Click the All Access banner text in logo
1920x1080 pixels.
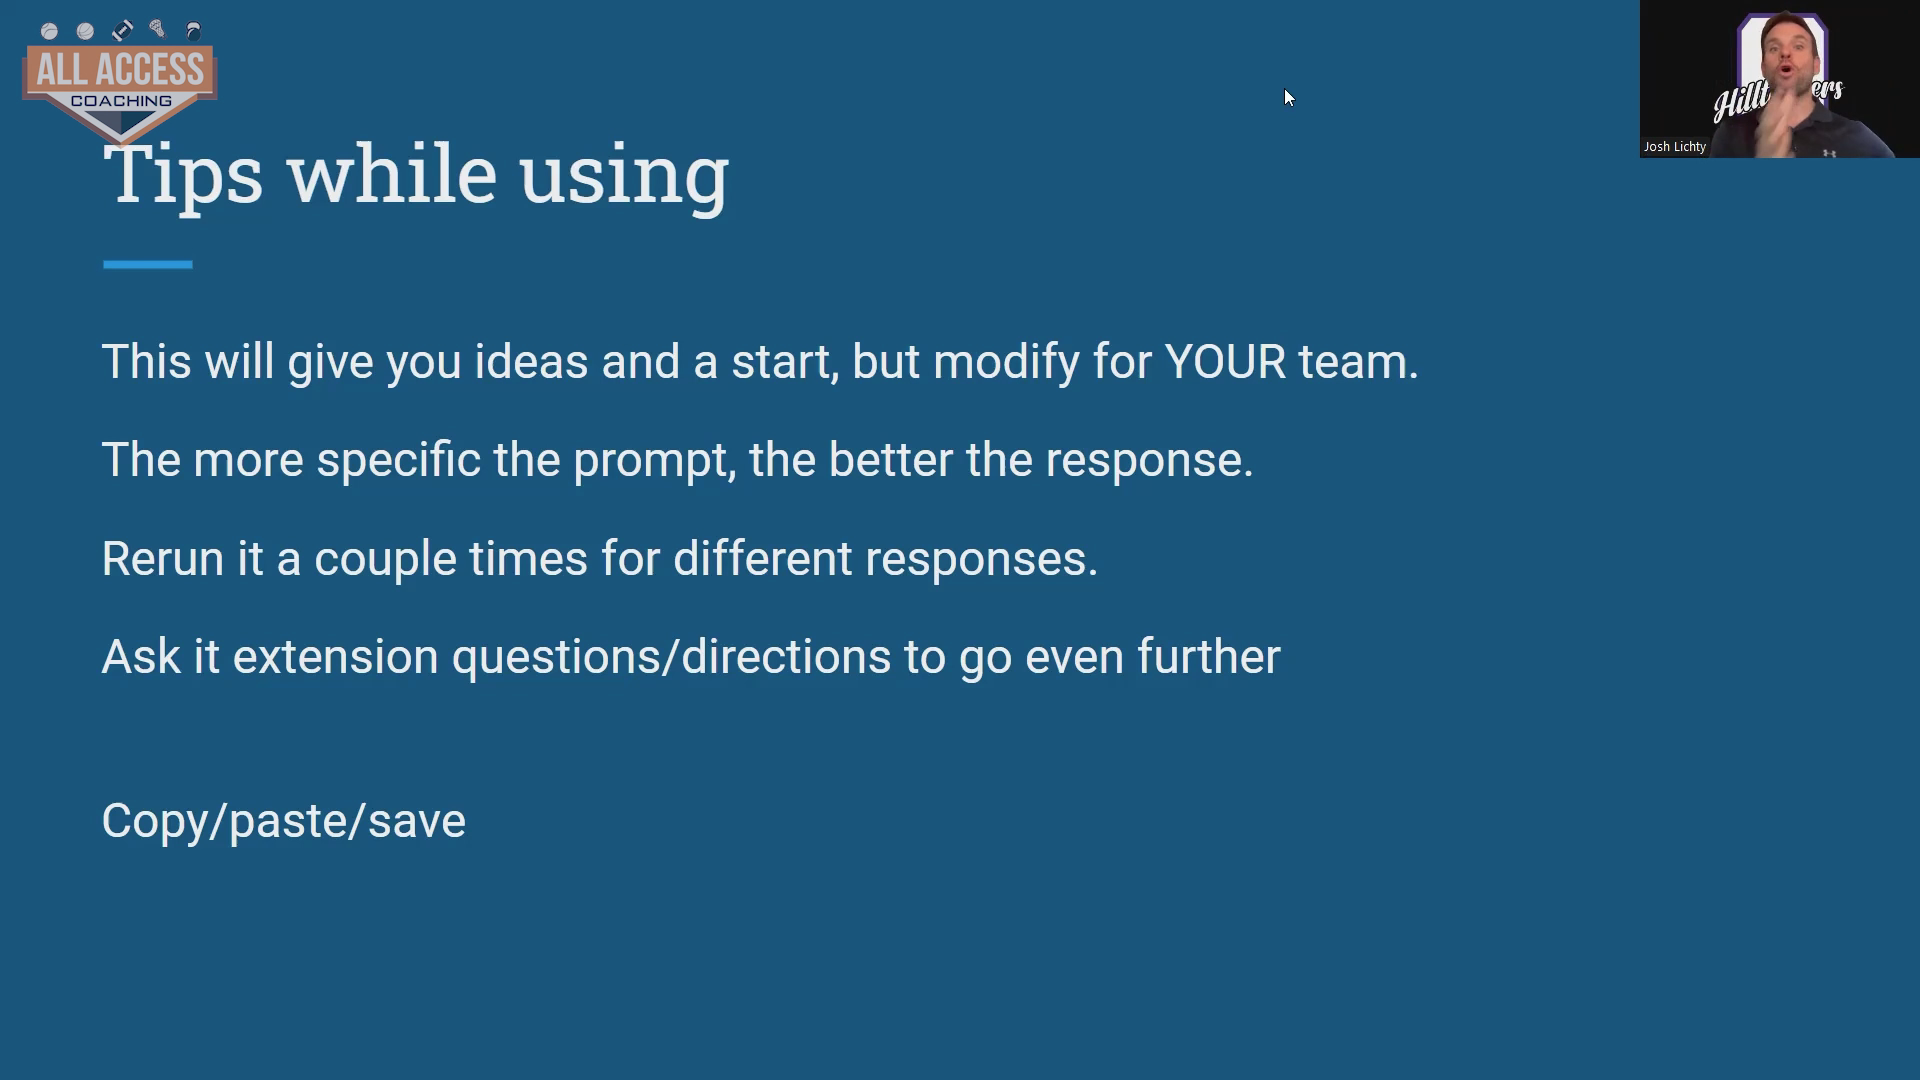point(120,70)
